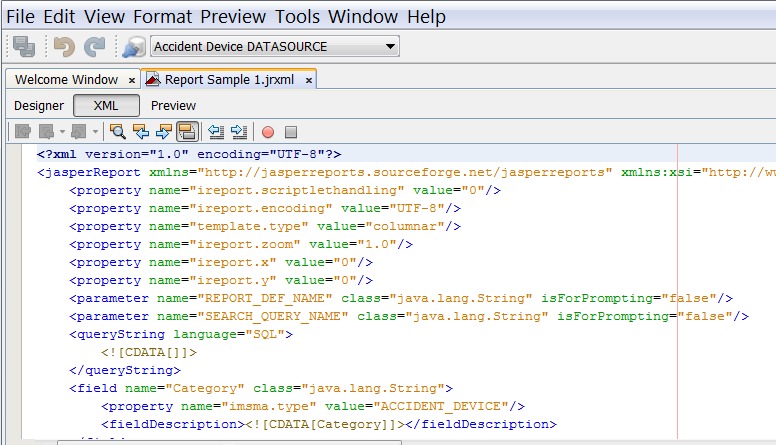Click the Shift Line Right icon
The width and height of the screenshot is (776, 445).
point(238,131)
